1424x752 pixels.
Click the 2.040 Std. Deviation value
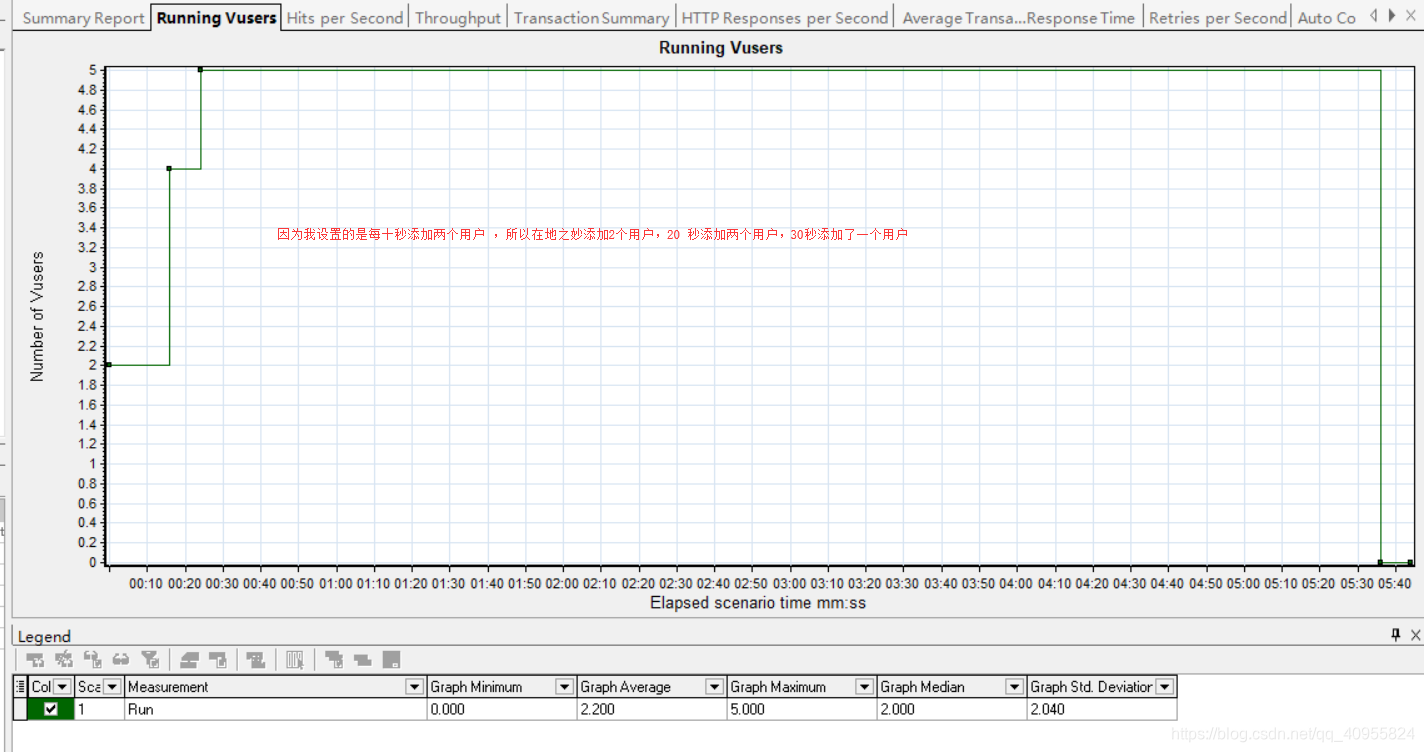pyautogui.click(x=1047, y=709)
